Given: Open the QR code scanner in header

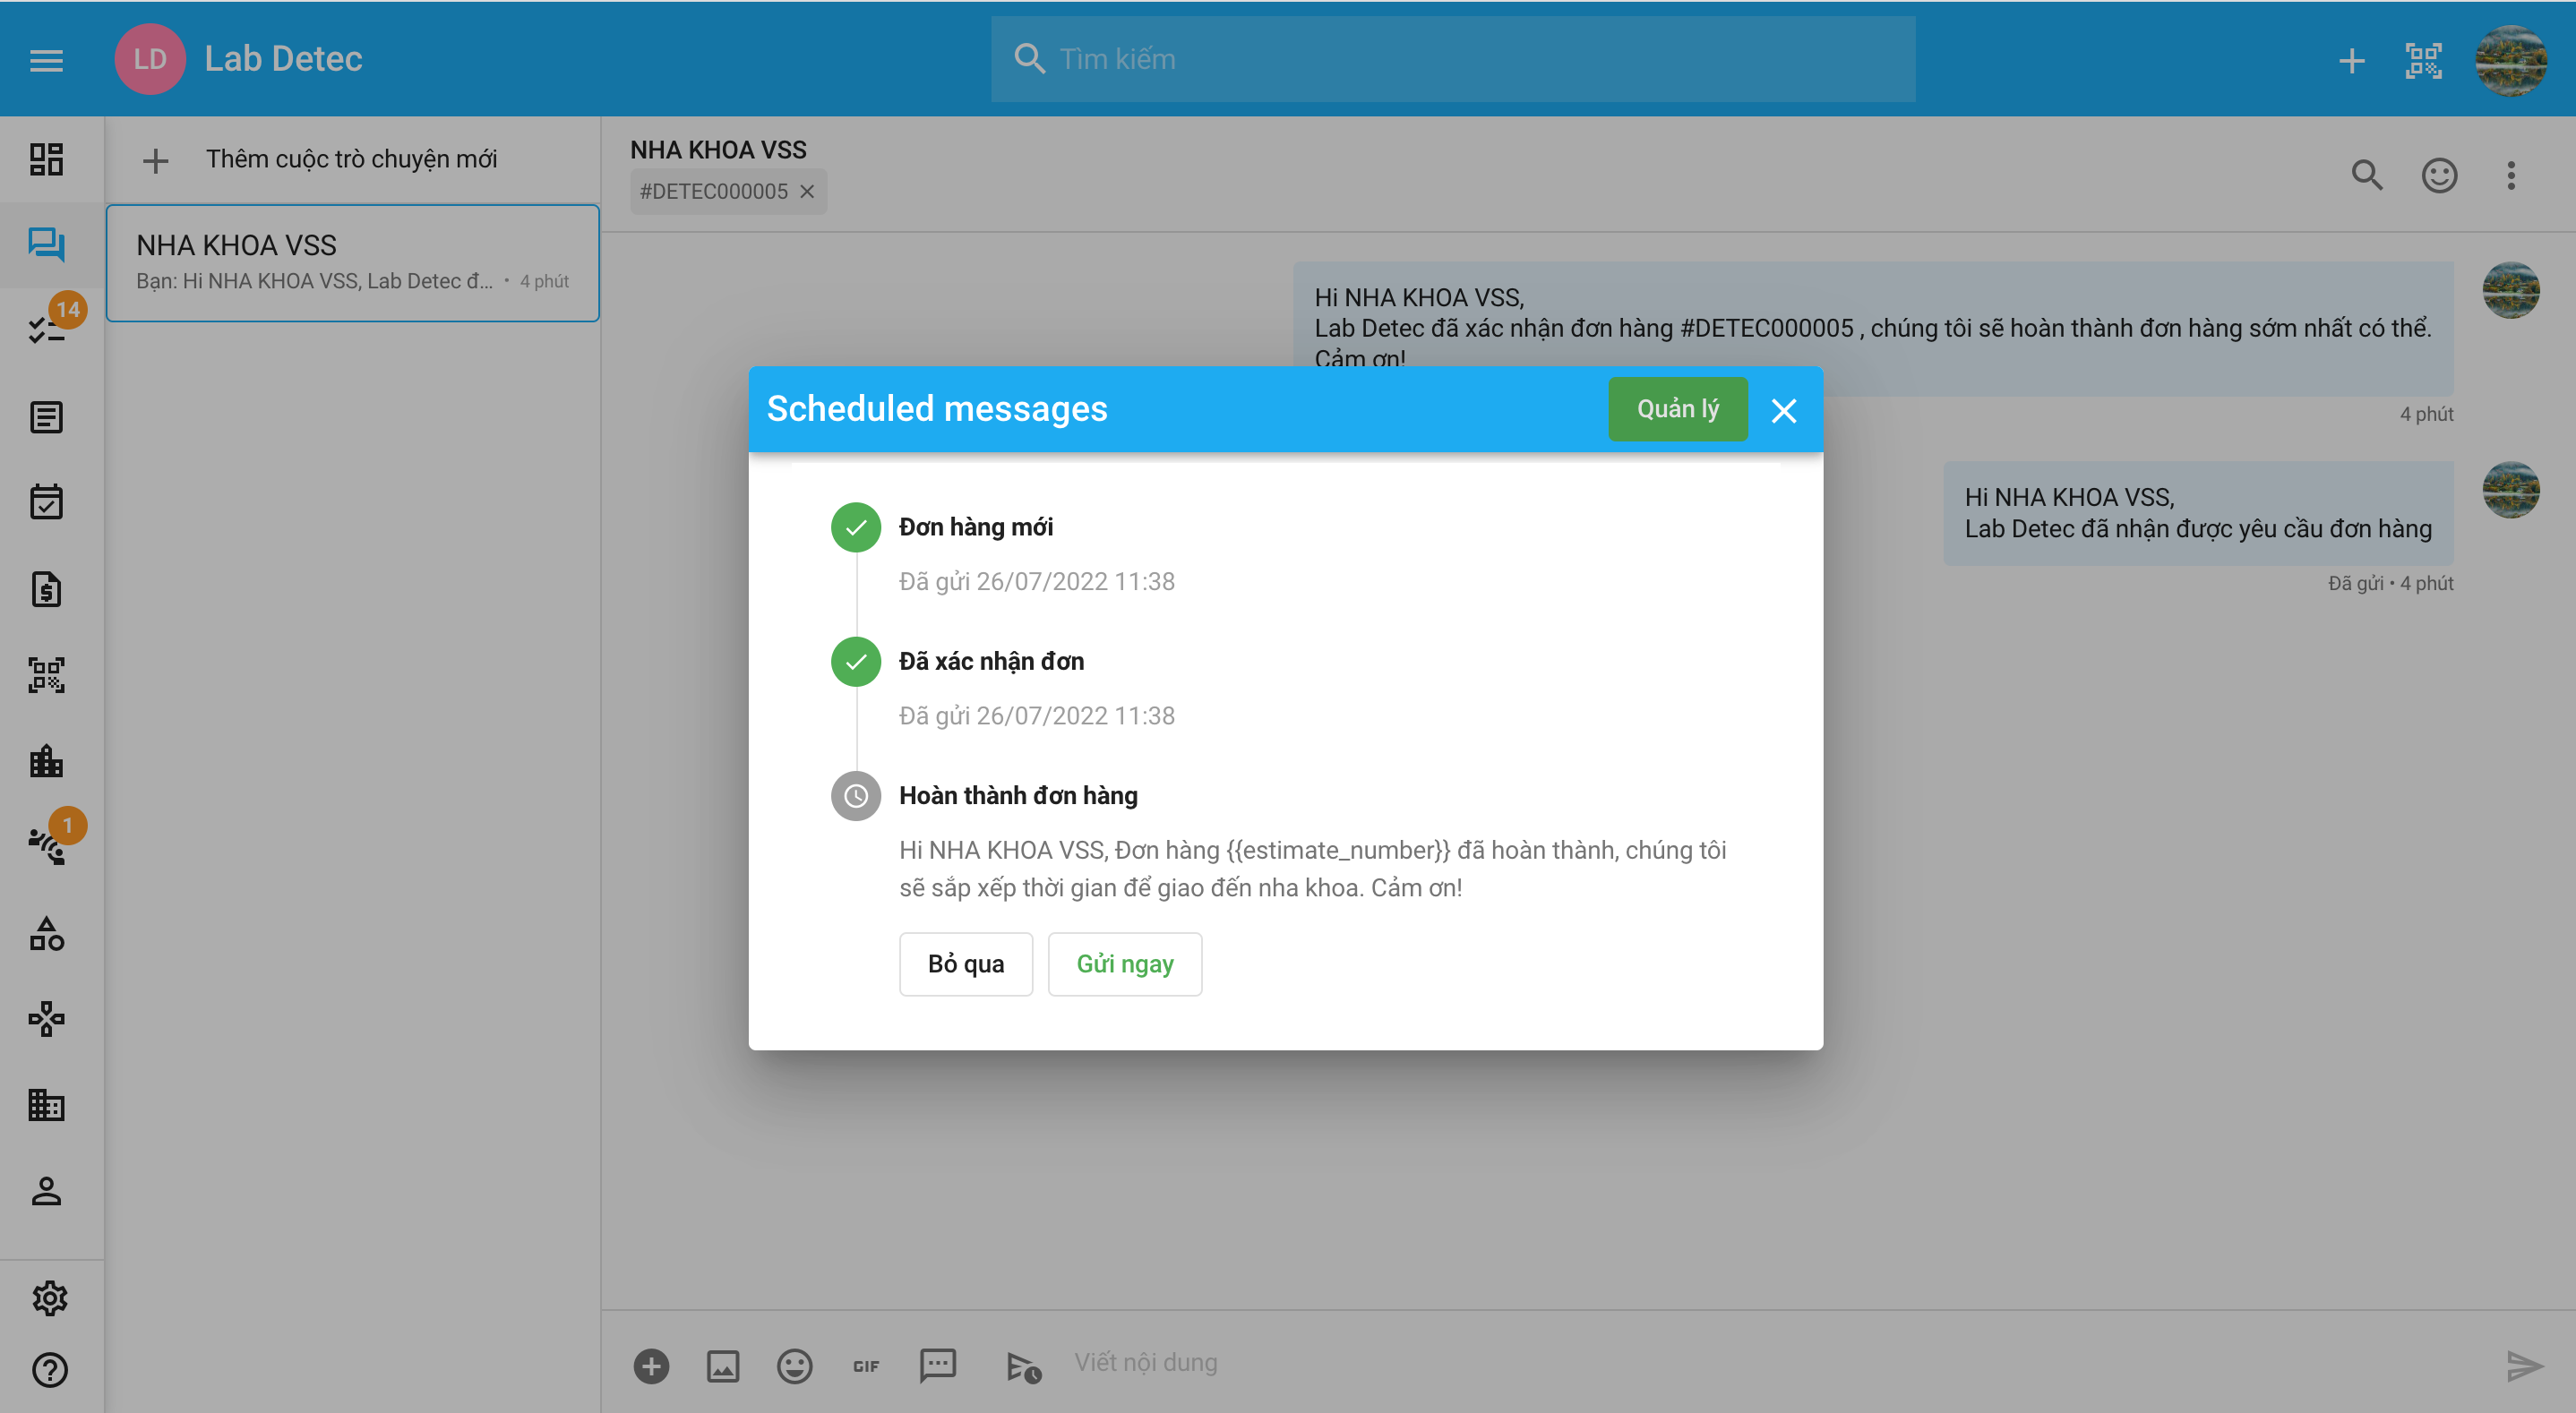Looking at the screenshot, I should 2423,60.
